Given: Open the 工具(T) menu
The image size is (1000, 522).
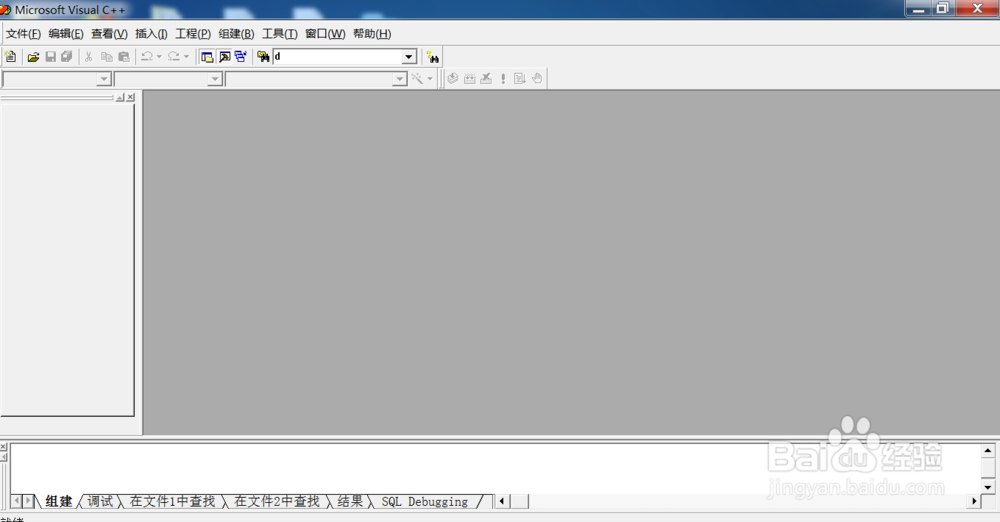Looking at the screenshot, I should pyautogui.click(x=279, y=34).
